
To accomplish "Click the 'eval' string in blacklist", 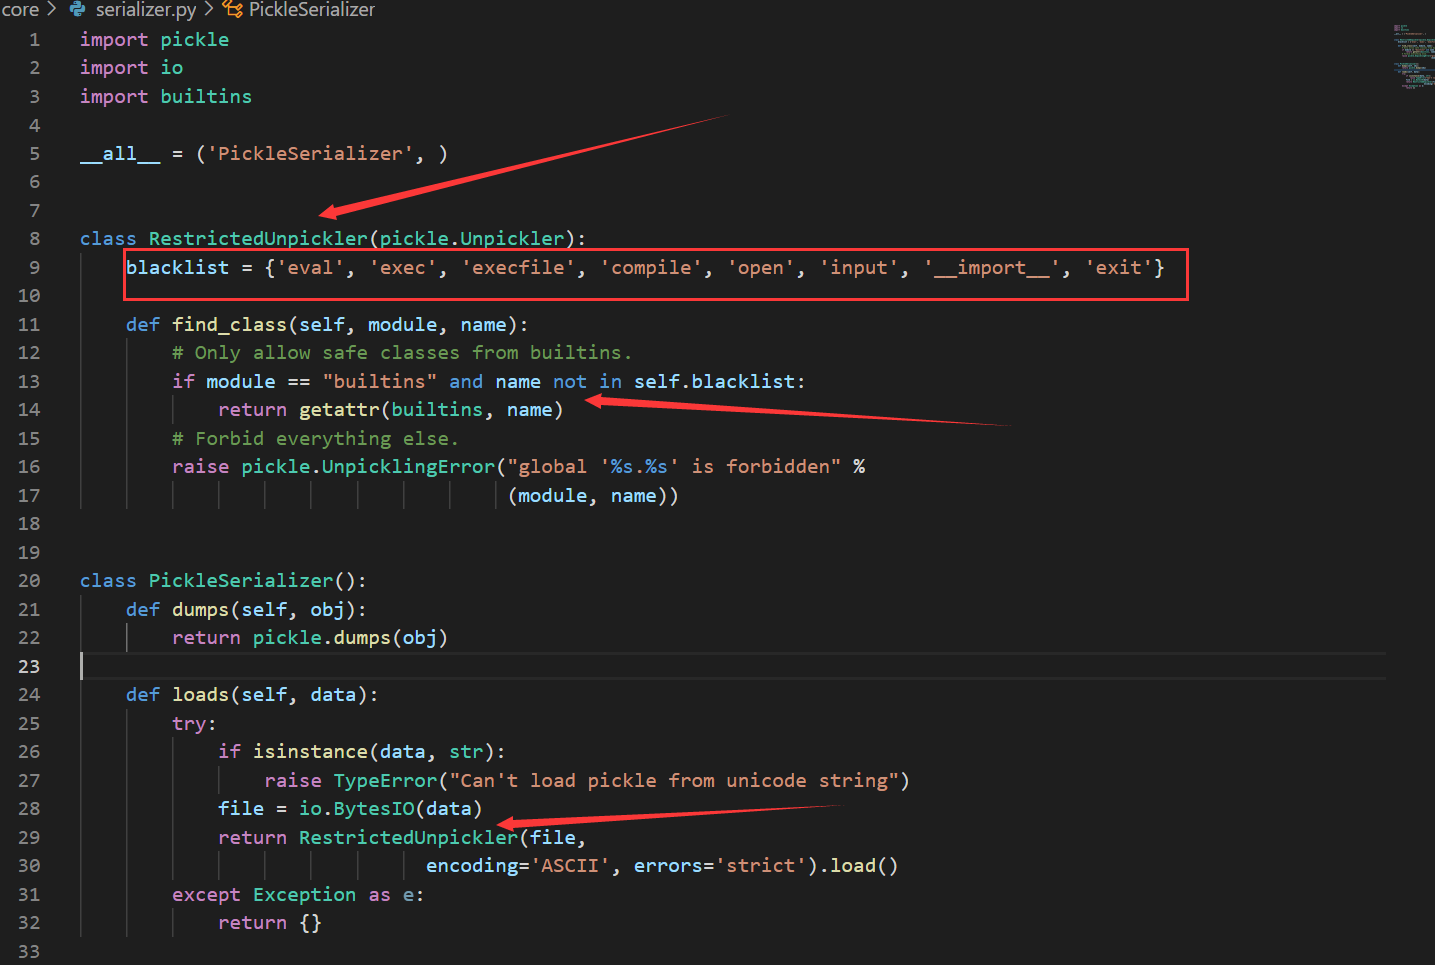I will click(x=310, y=268).
